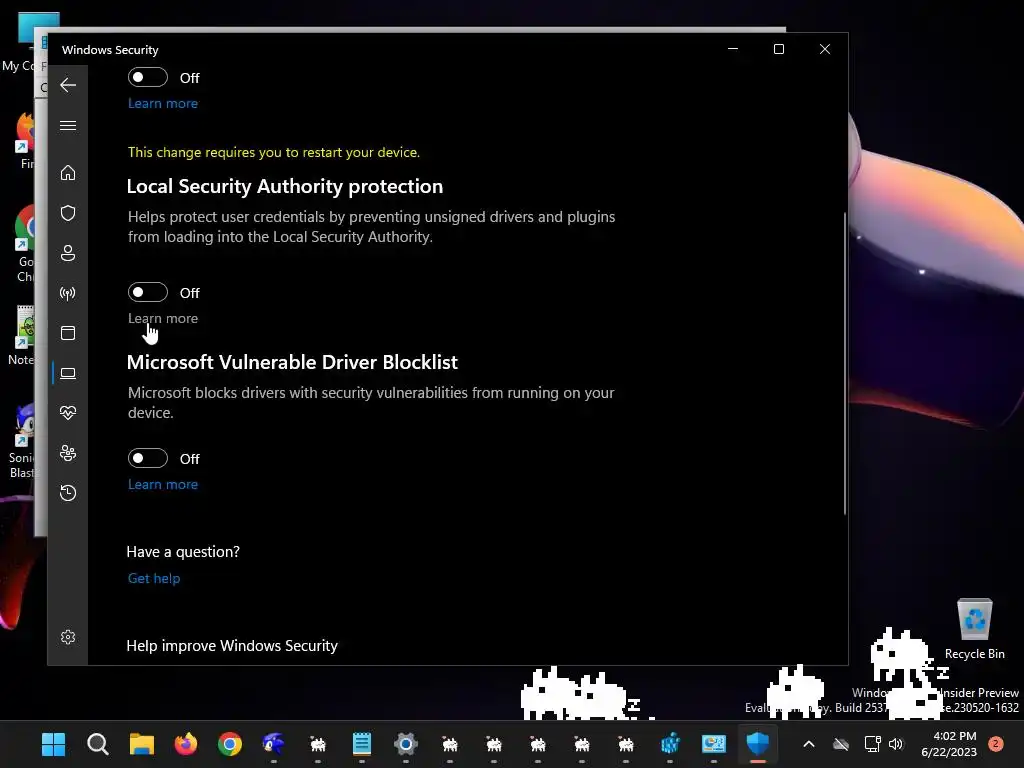The width and height of the screenshot is (1024, 768).
Task: Maximize the Windows Security window
Action: point(778,49)
